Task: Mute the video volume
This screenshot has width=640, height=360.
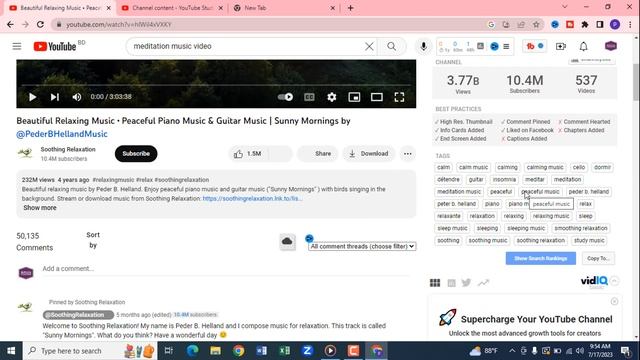Action: [x=76, y=97]
